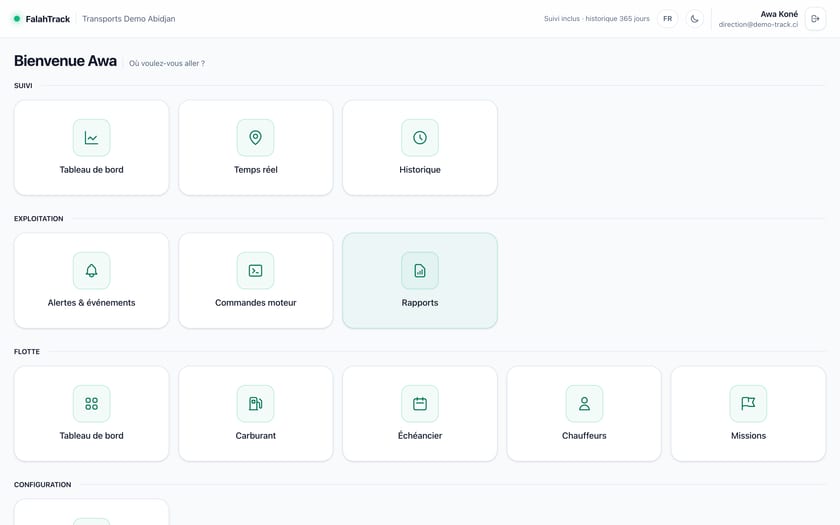The height and width of the screenshot is (525, 840).
Task: Open the Alertes & événements card label
Action: (92, 303)
